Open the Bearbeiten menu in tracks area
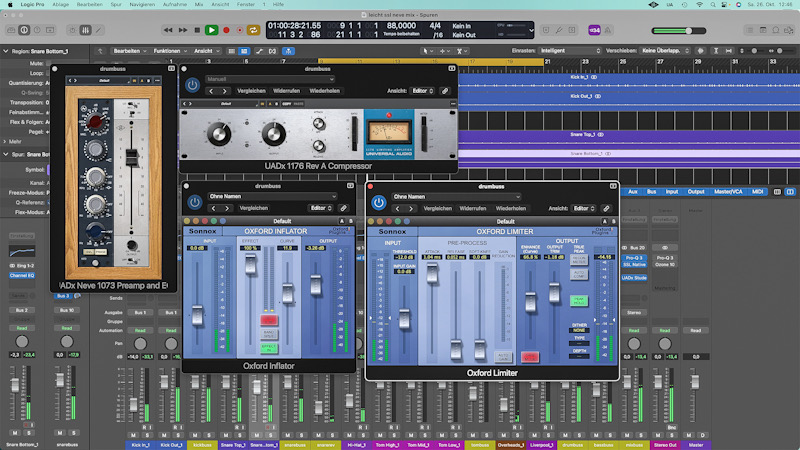 pos(130,51)
